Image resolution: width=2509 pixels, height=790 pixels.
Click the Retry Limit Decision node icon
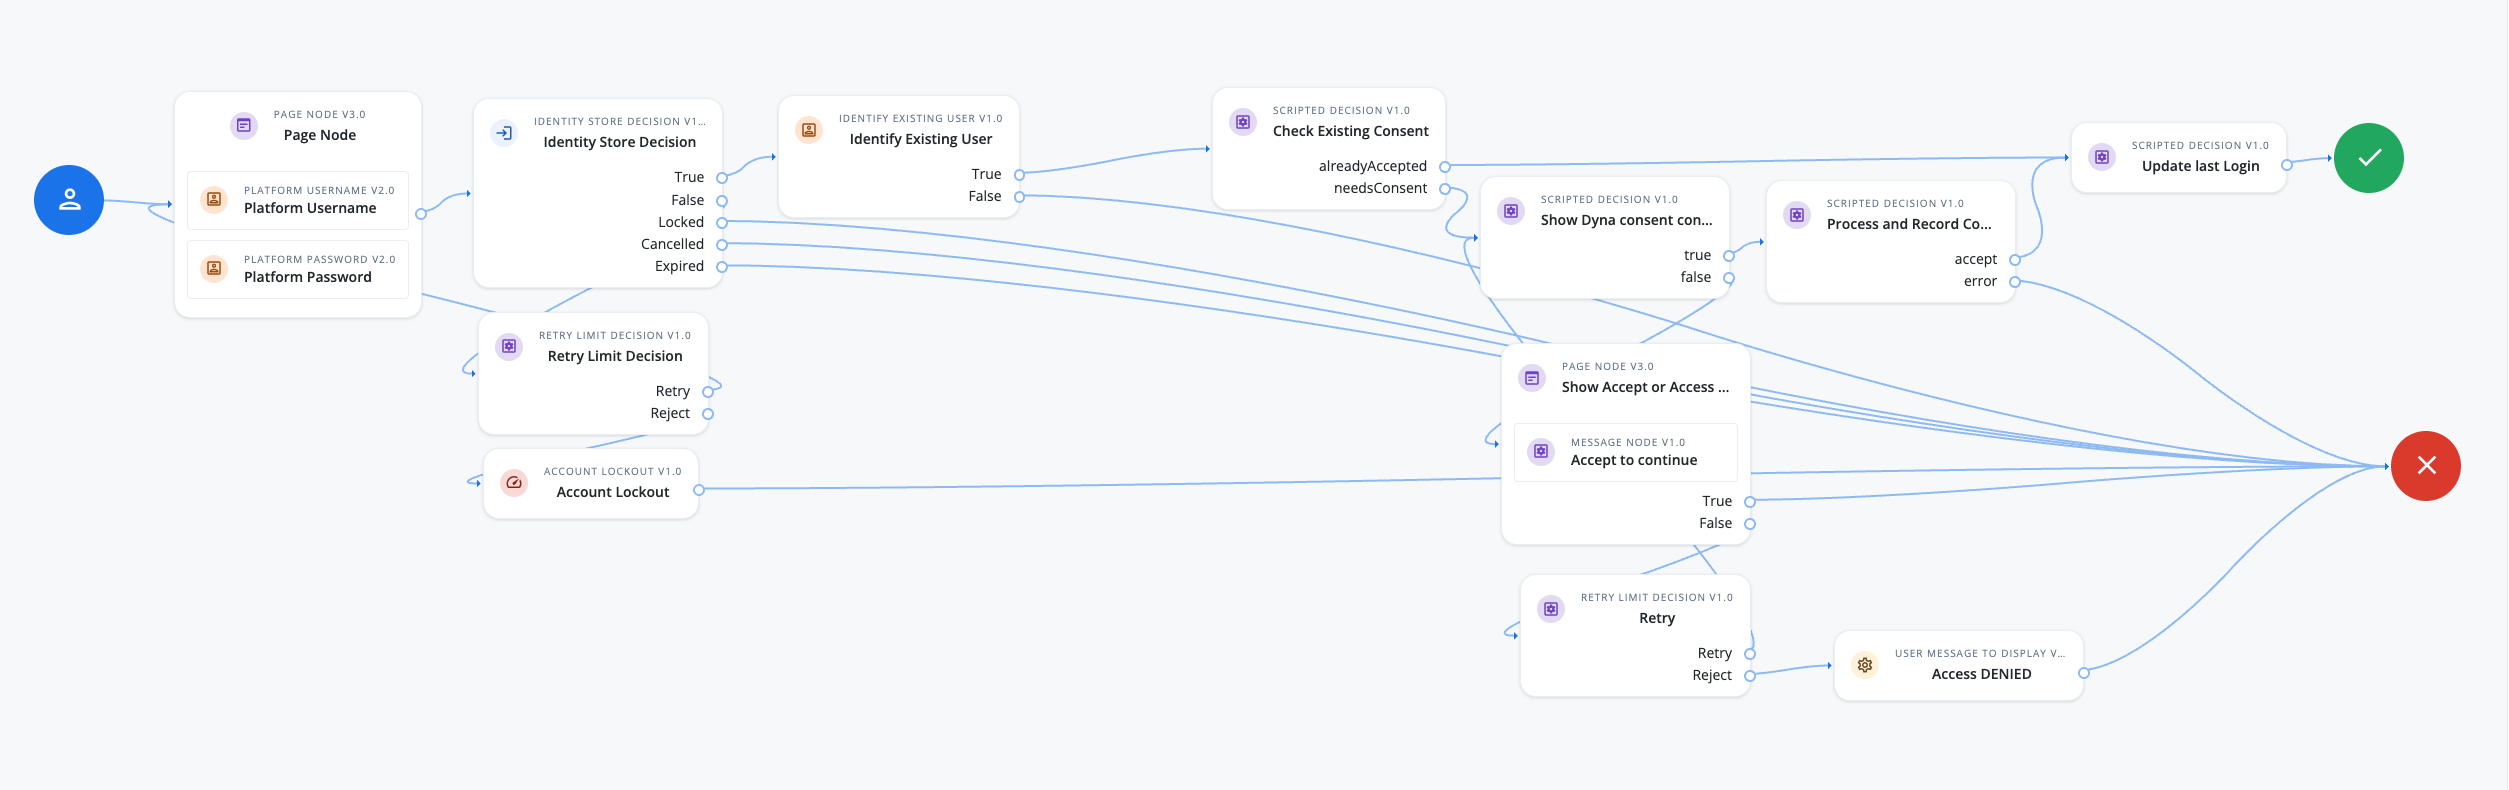(x=509, y=347)
